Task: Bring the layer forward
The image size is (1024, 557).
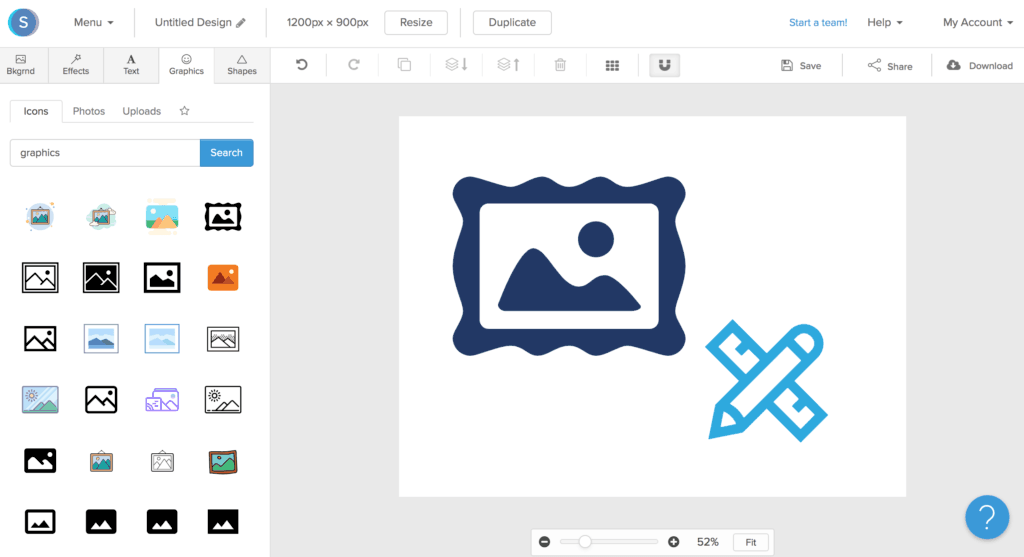Action: [508, 65]
